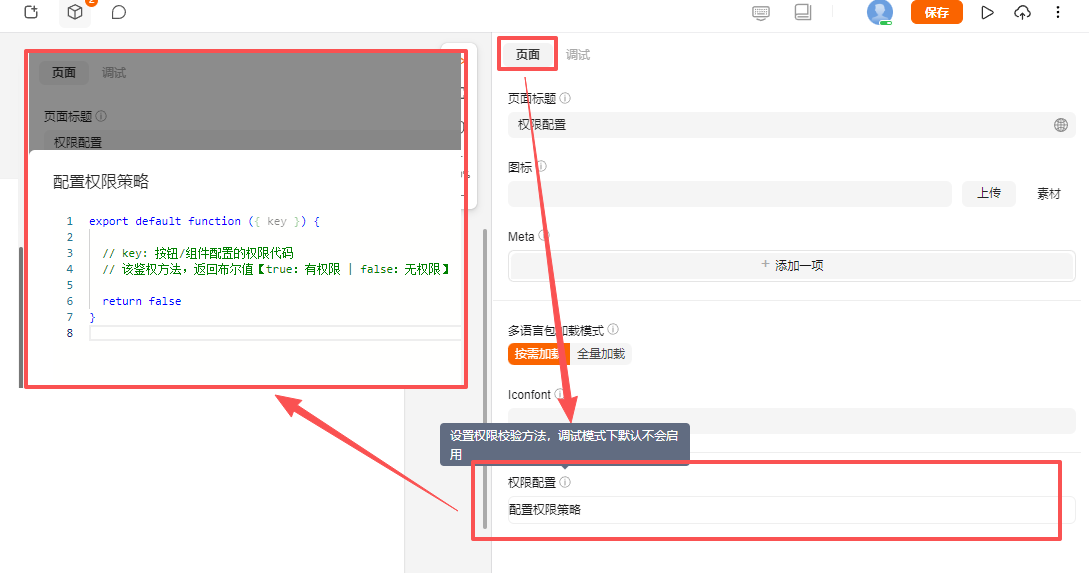Viewport: 1089px width, 573px height.
Task: Click the play preview icon
Action: click(987, 13)
